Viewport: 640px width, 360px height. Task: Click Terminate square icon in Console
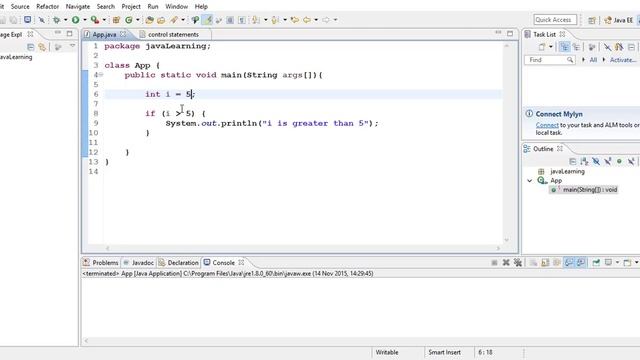[494, 262]
